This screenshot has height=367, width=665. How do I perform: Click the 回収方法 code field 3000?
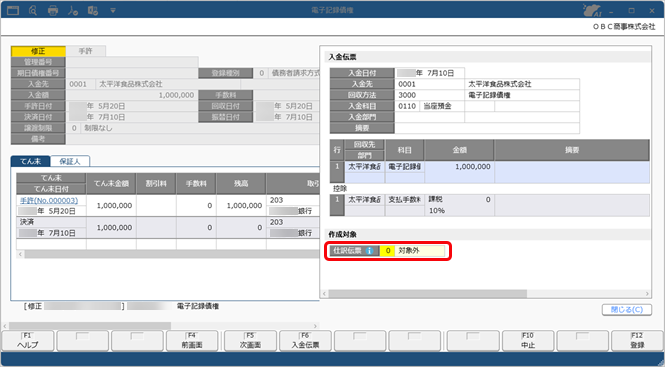pos(430,95)
